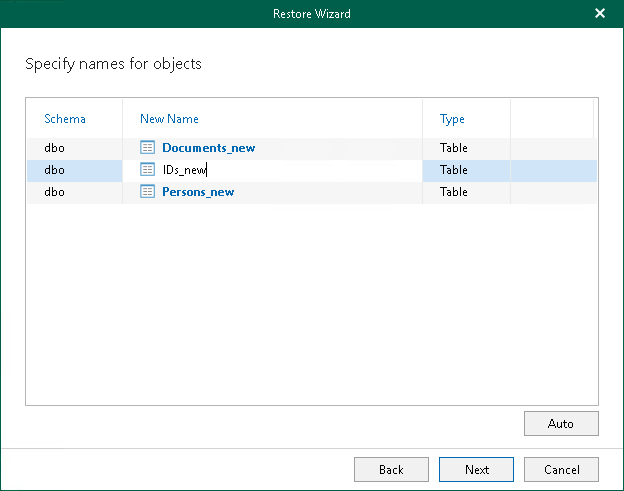Proceed with the Next button
Image resolution: width=624 pixels, height=491 pixels.
coord(477,469)
